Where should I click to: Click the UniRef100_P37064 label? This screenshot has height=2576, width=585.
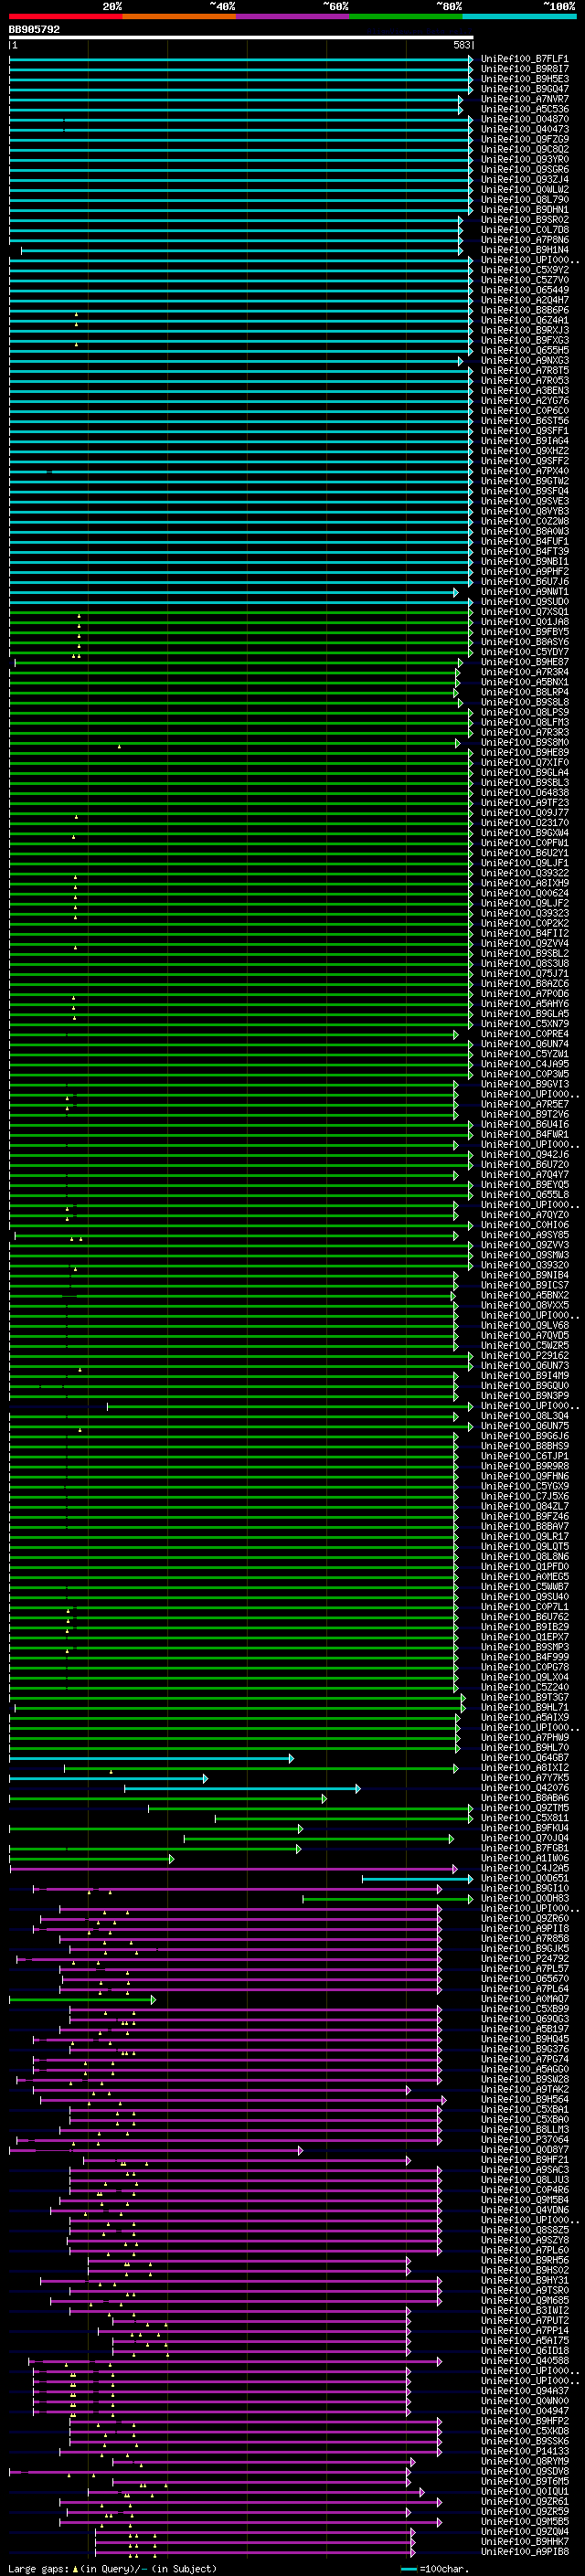(x=524, y=2139)
